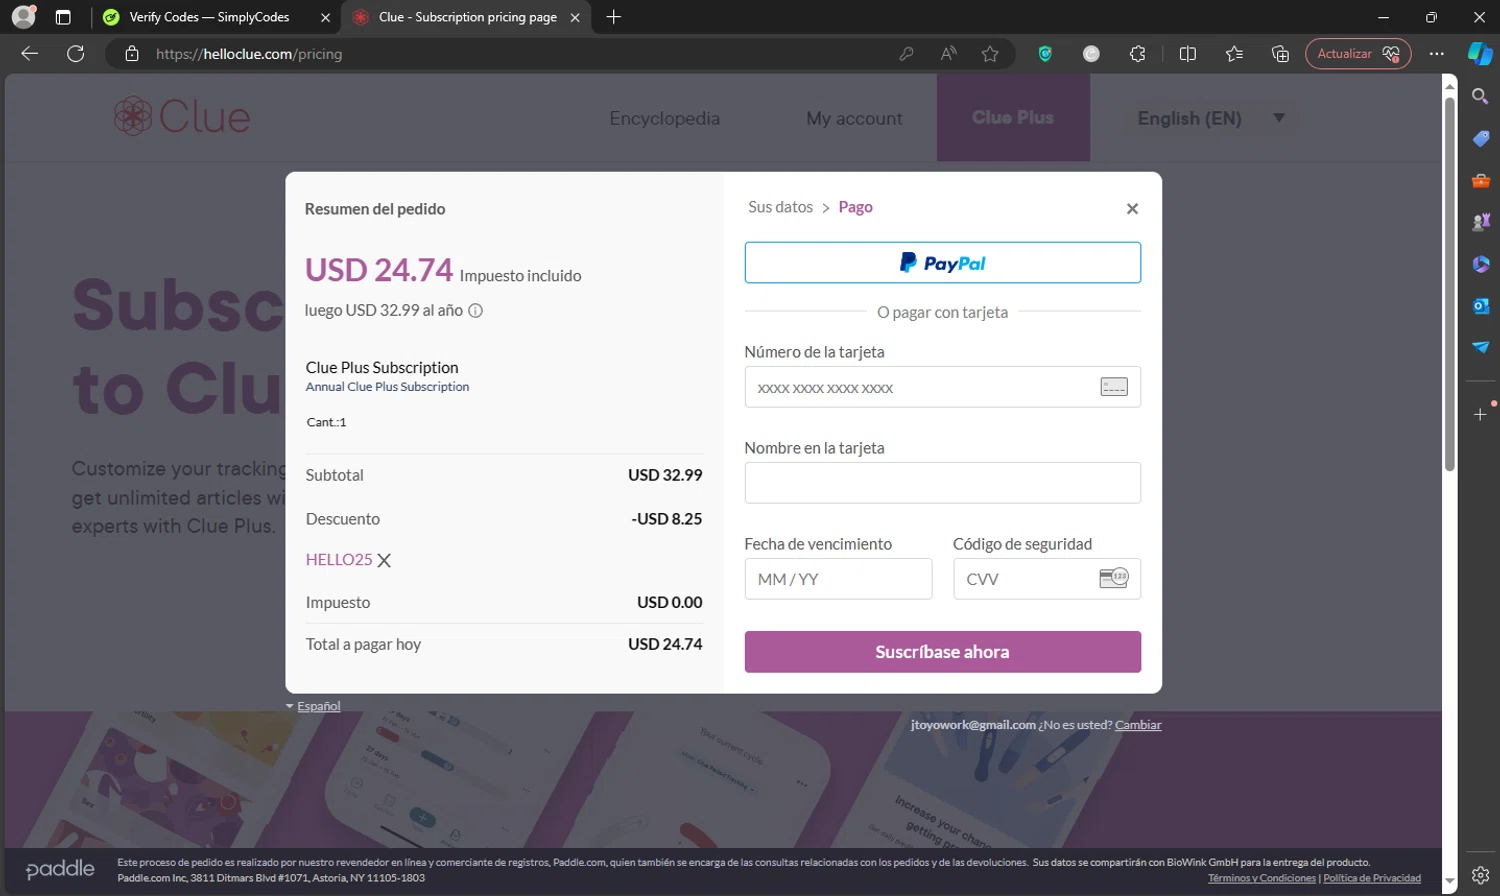Select the Clue Plus menu item

click(x=1013, y=117)
